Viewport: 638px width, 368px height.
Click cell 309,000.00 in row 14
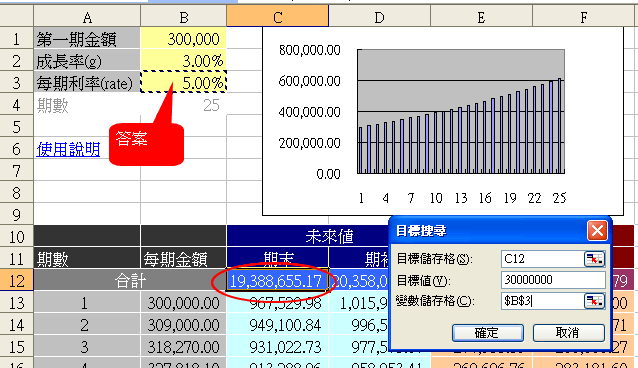(x=184, y=325)
